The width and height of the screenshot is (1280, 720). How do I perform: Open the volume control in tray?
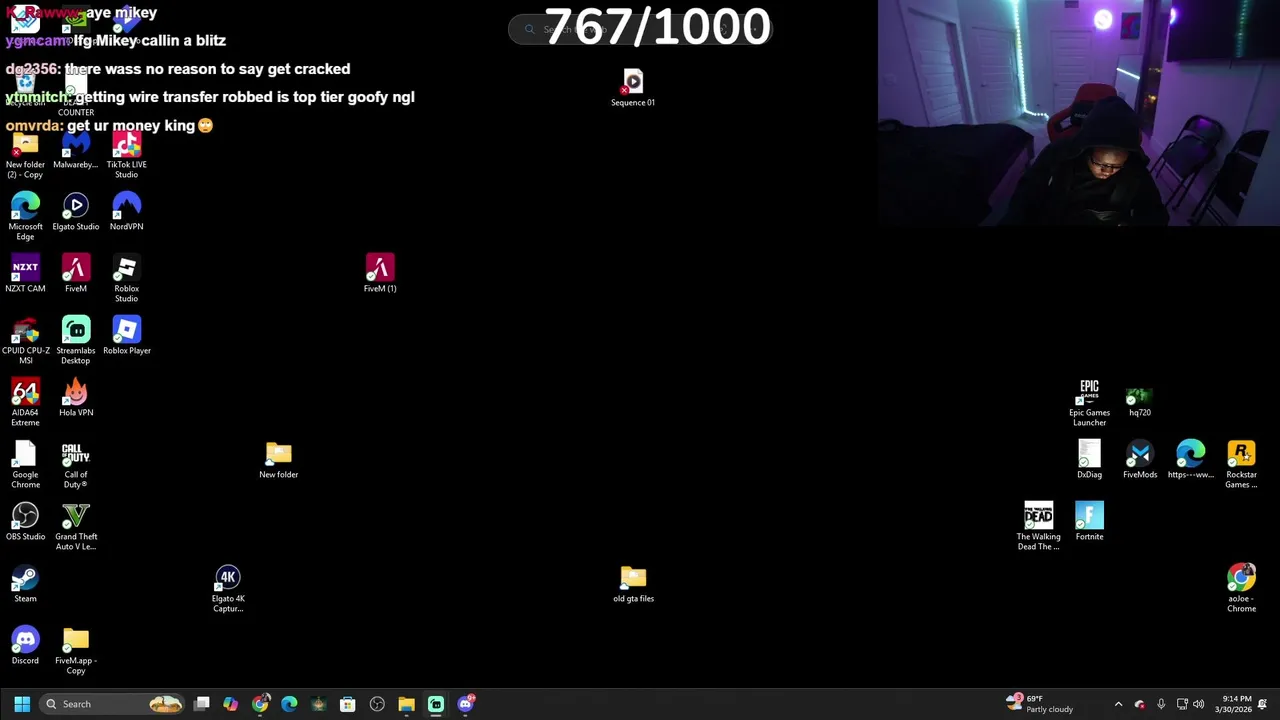pos(1199,704)
